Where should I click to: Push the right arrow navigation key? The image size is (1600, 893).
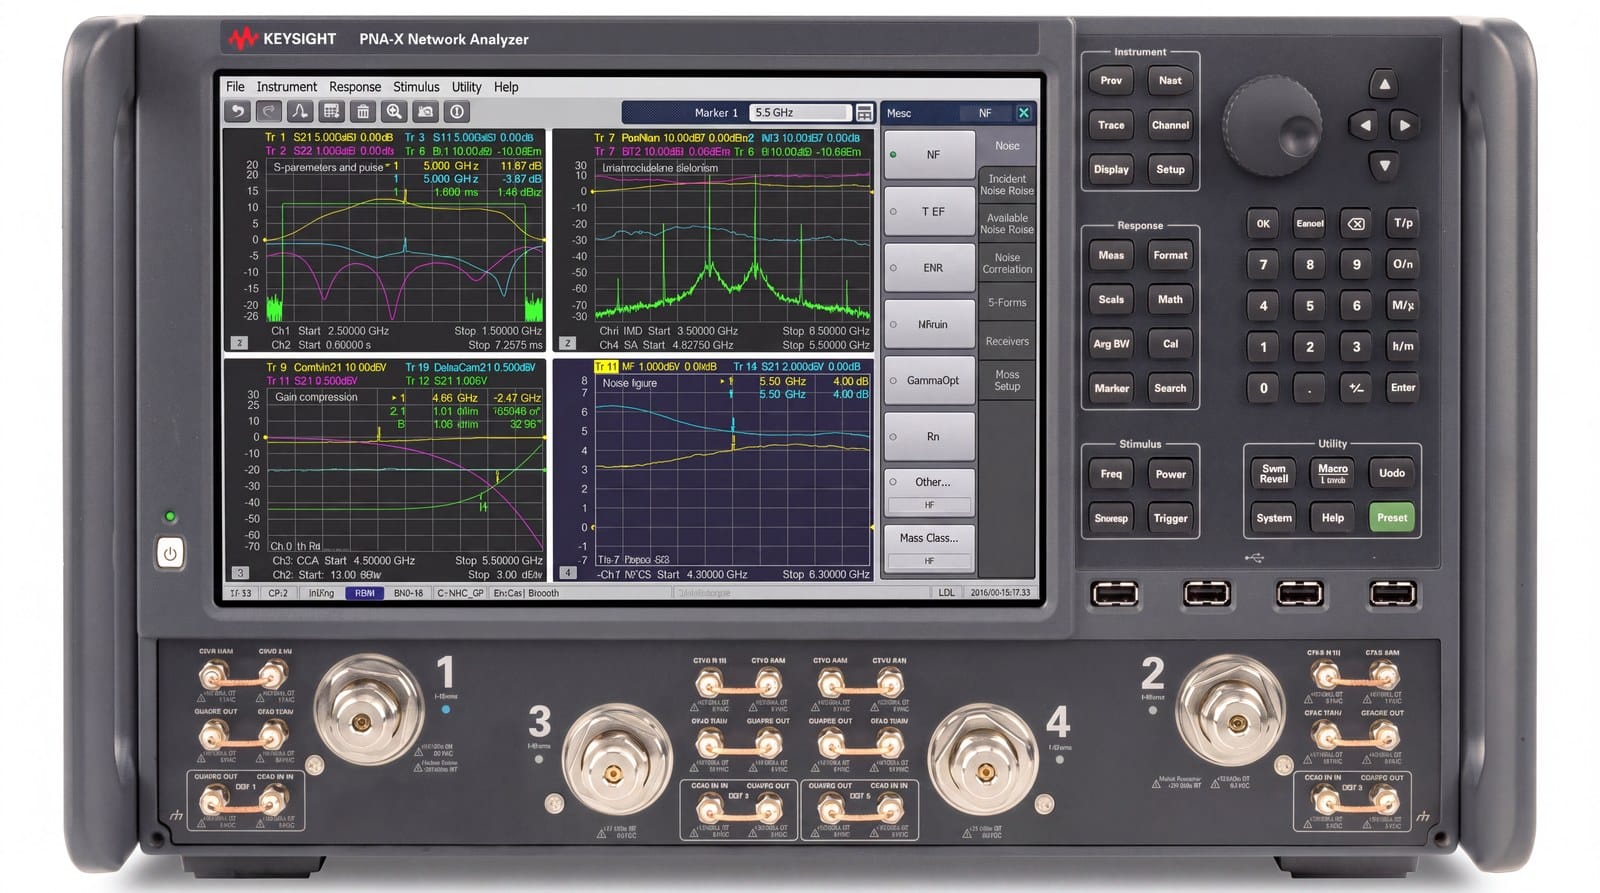(1404, 125)
